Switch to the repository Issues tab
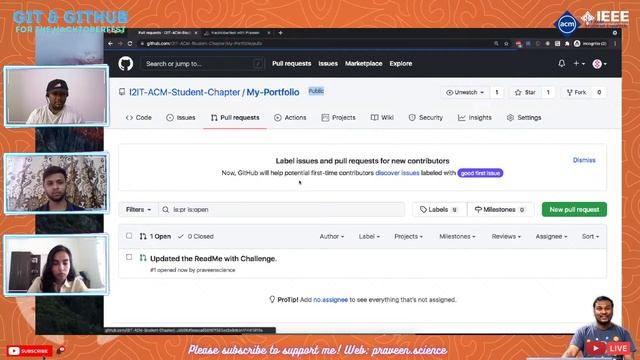This screenshot has width=640, height=360. [181, 118]
